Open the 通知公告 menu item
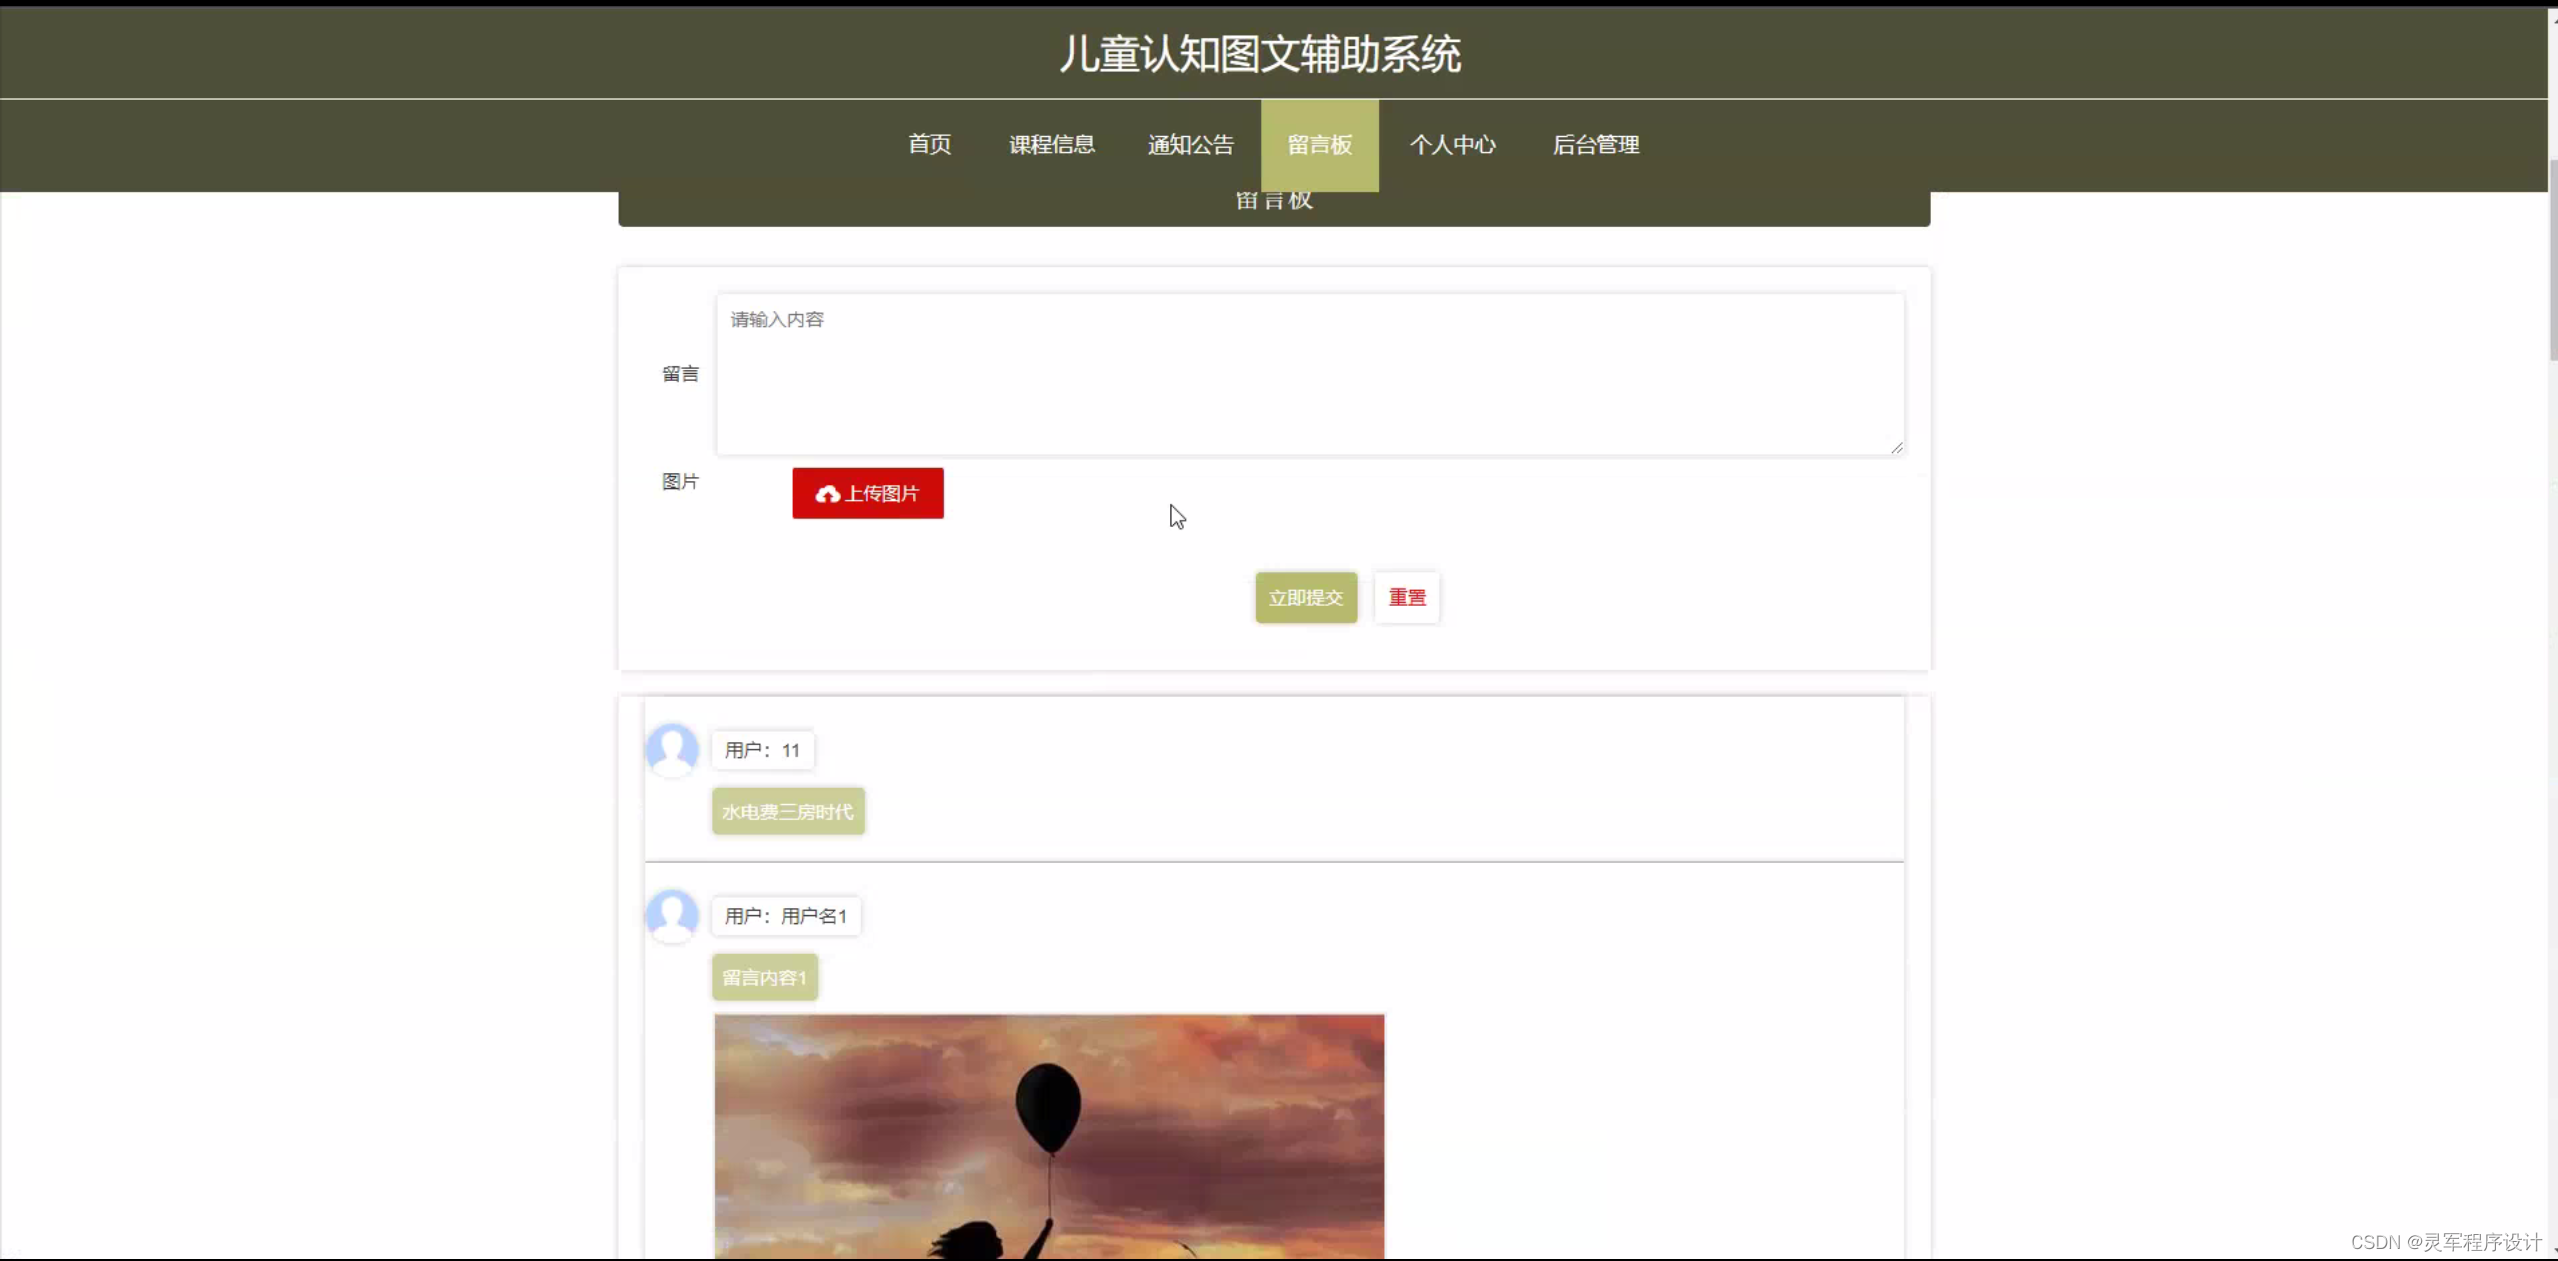 pyautogui.click(x=1189, y=144)
